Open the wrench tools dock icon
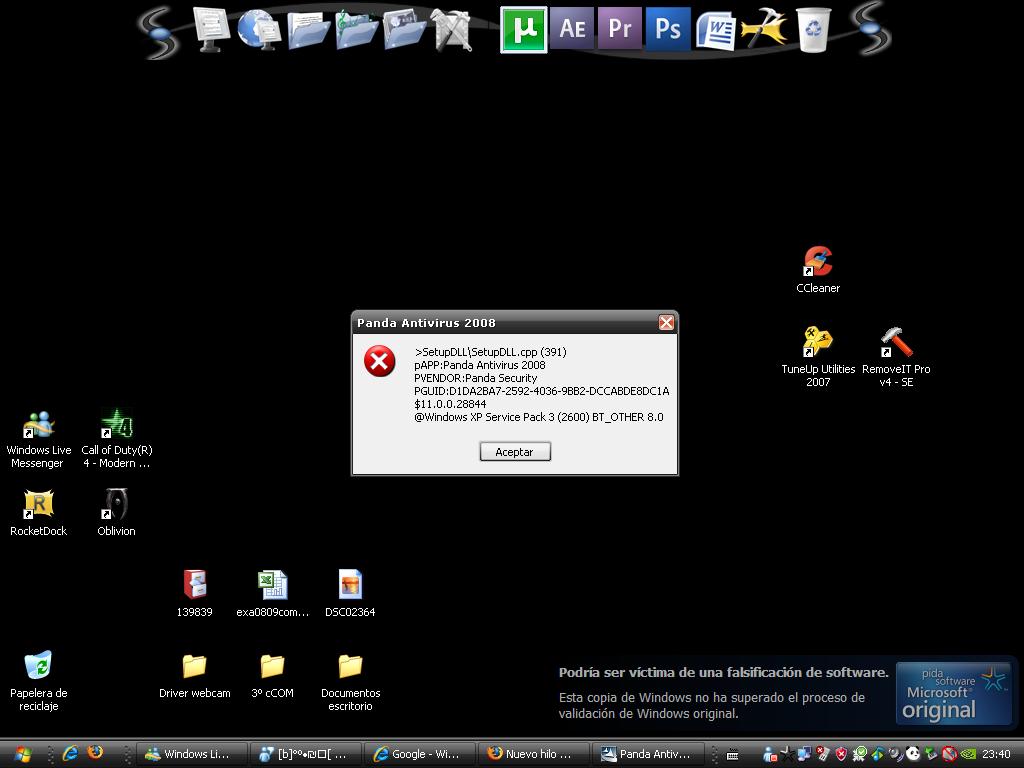Viewport: 1024px width, 768px height. pos(451,30)
